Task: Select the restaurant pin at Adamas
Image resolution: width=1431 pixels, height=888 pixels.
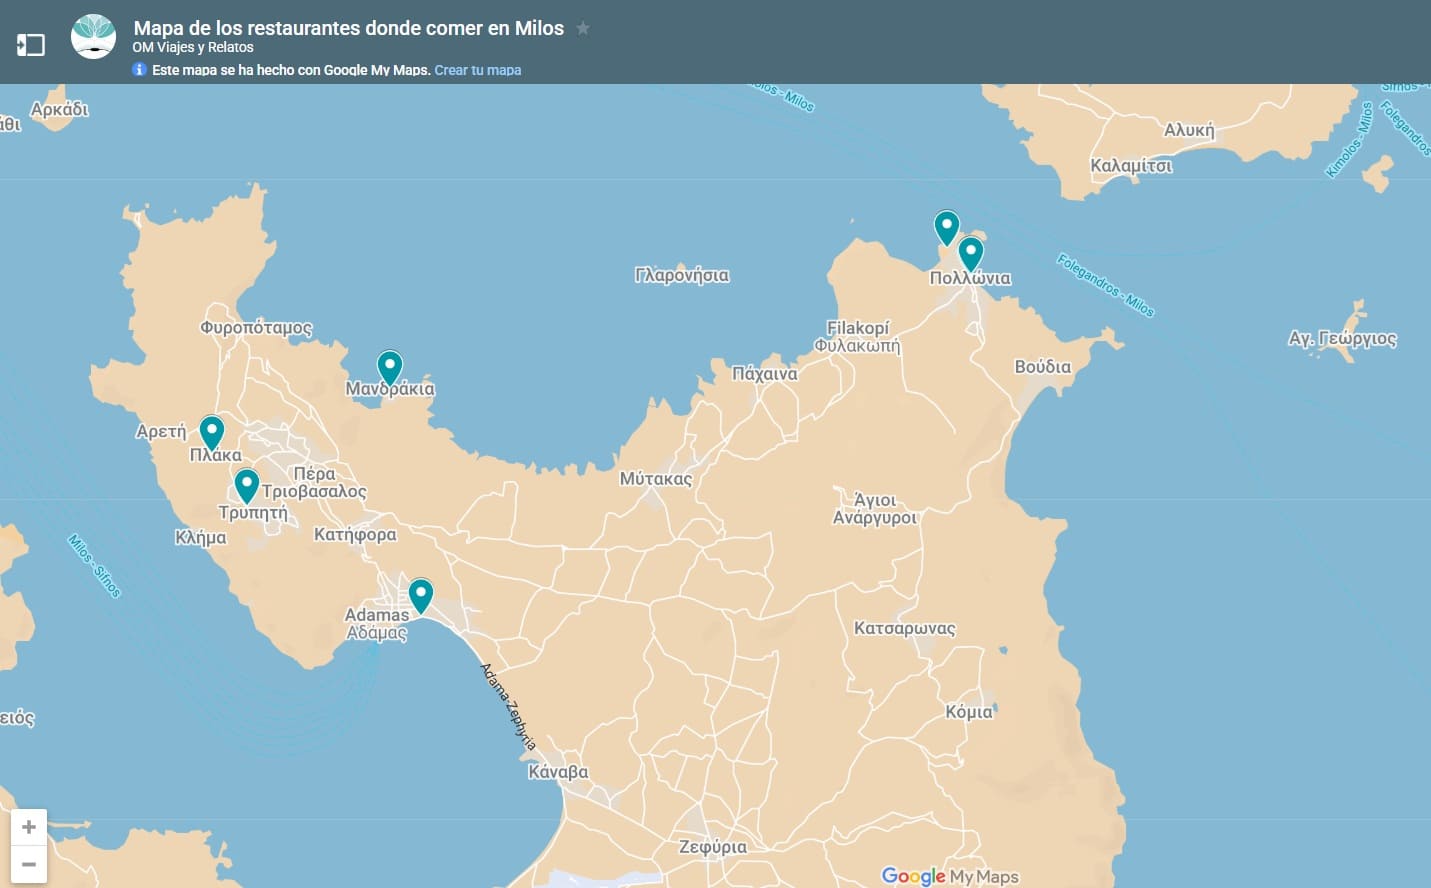Action: coord(420,596)
